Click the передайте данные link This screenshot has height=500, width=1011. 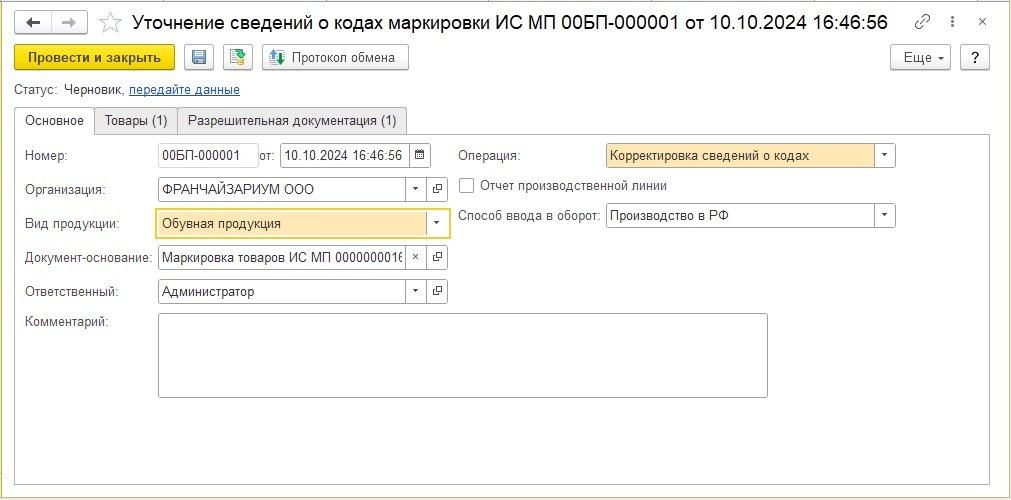[184, 90]
